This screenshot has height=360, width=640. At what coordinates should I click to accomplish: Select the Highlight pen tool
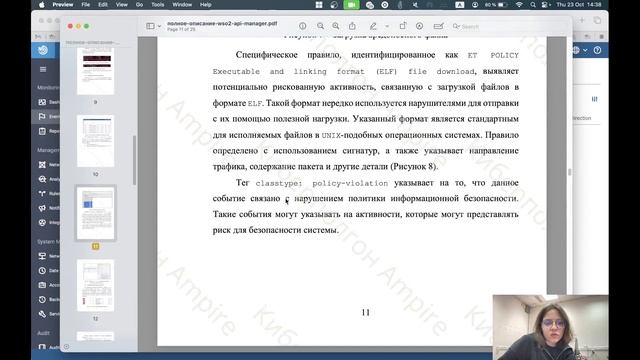tap(373, 26)
